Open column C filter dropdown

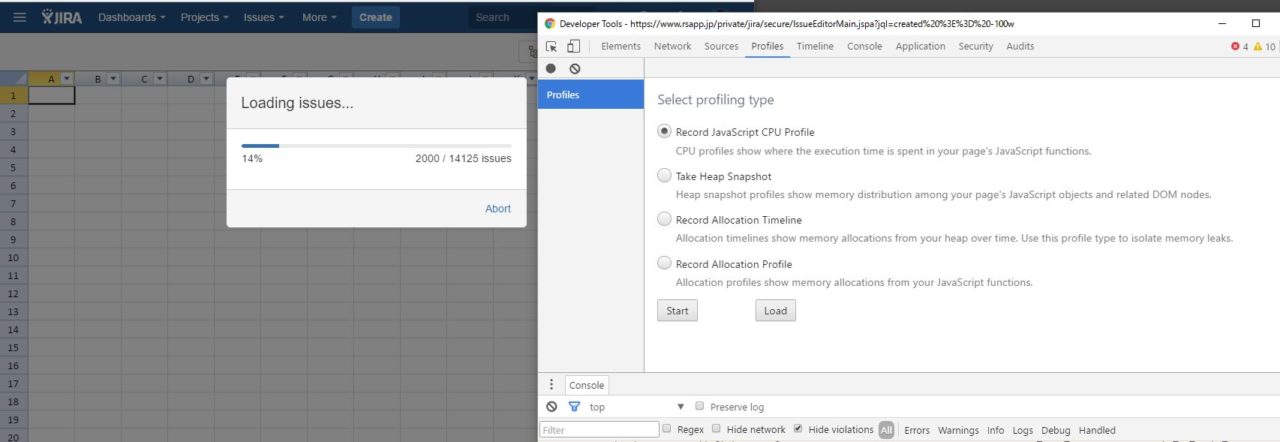(160, 79)
